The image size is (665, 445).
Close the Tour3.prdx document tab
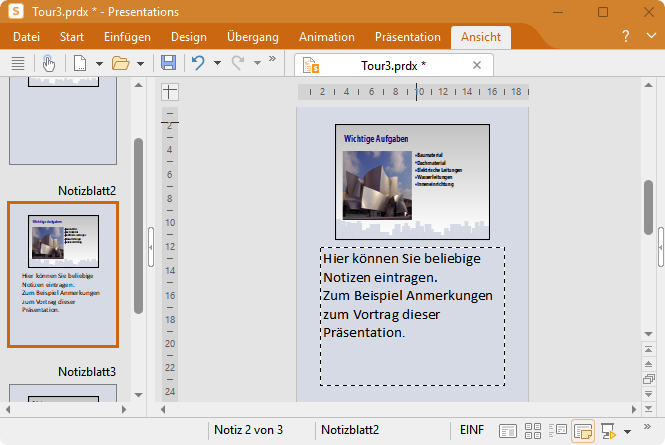click(x=477, y=66)
